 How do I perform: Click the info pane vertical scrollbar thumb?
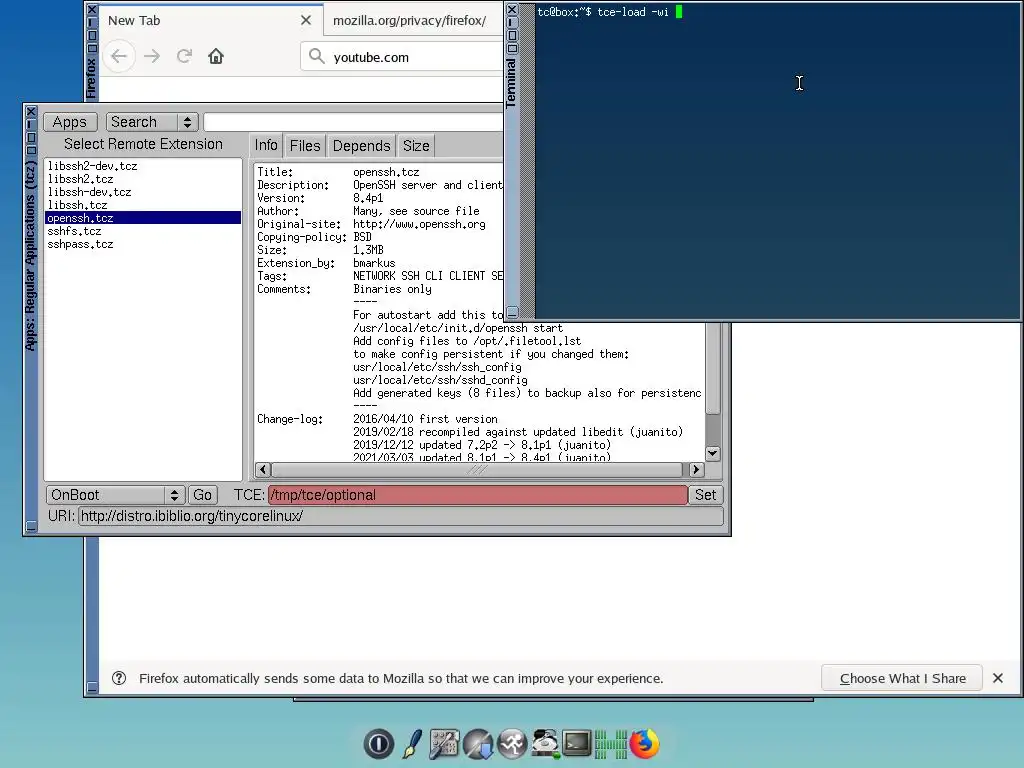713,370
